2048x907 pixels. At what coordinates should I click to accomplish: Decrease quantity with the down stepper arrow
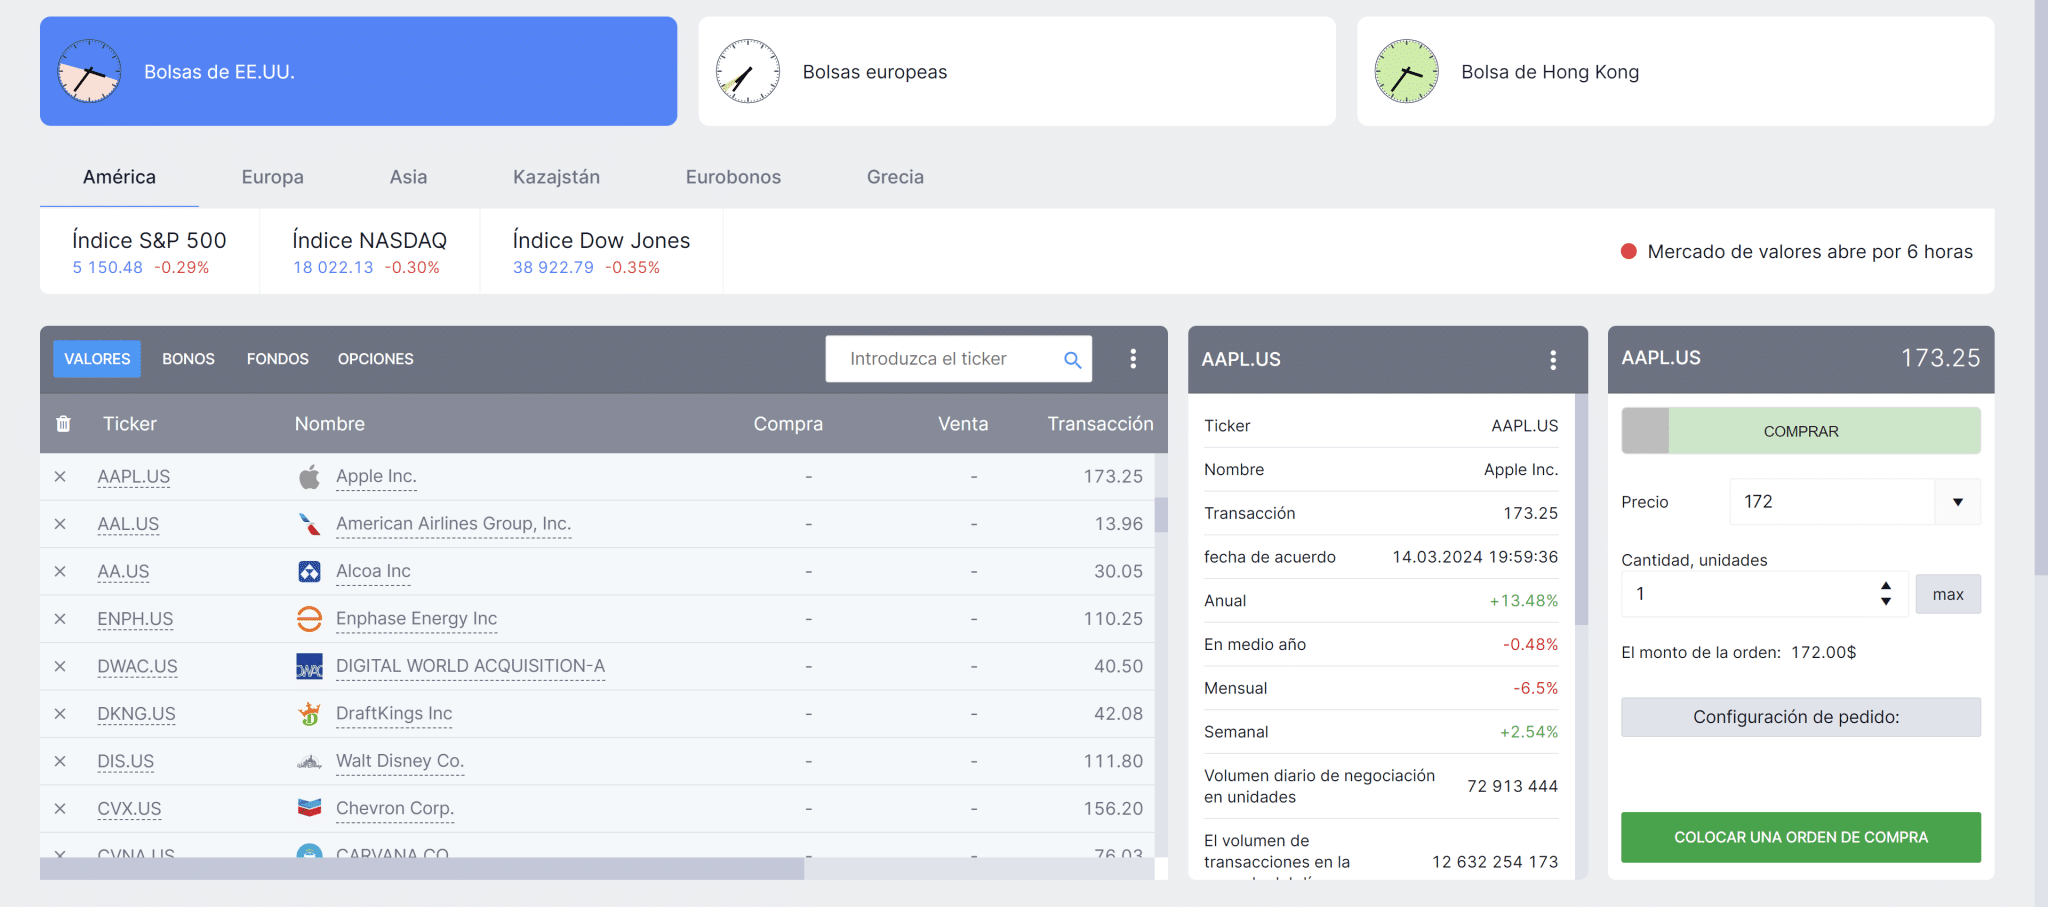click(x=1886, y=602)
